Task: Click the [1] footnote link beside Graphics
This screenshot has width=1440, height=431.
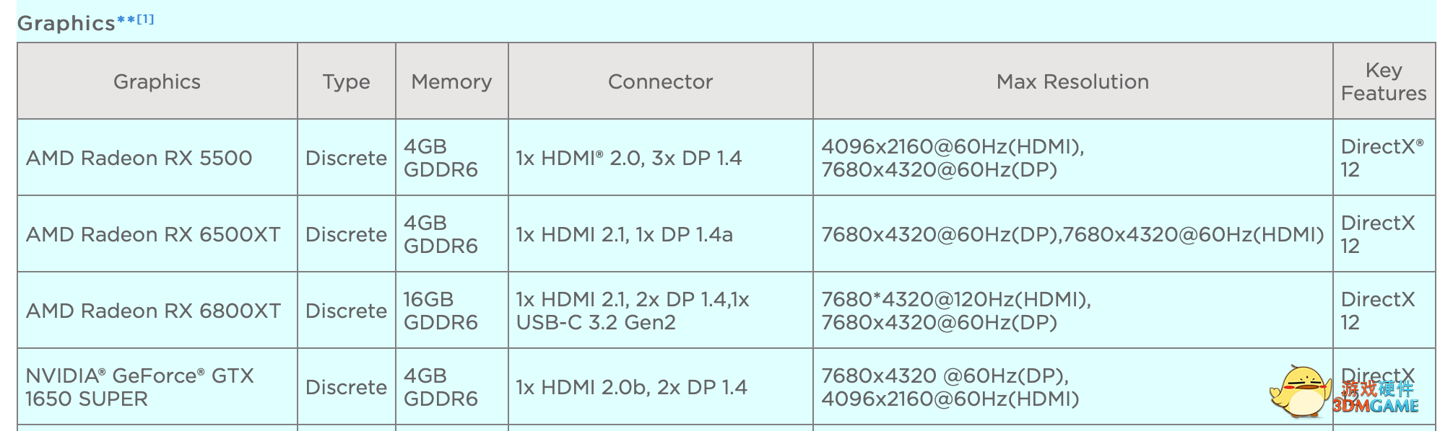Action: click(x=146, y=19)
